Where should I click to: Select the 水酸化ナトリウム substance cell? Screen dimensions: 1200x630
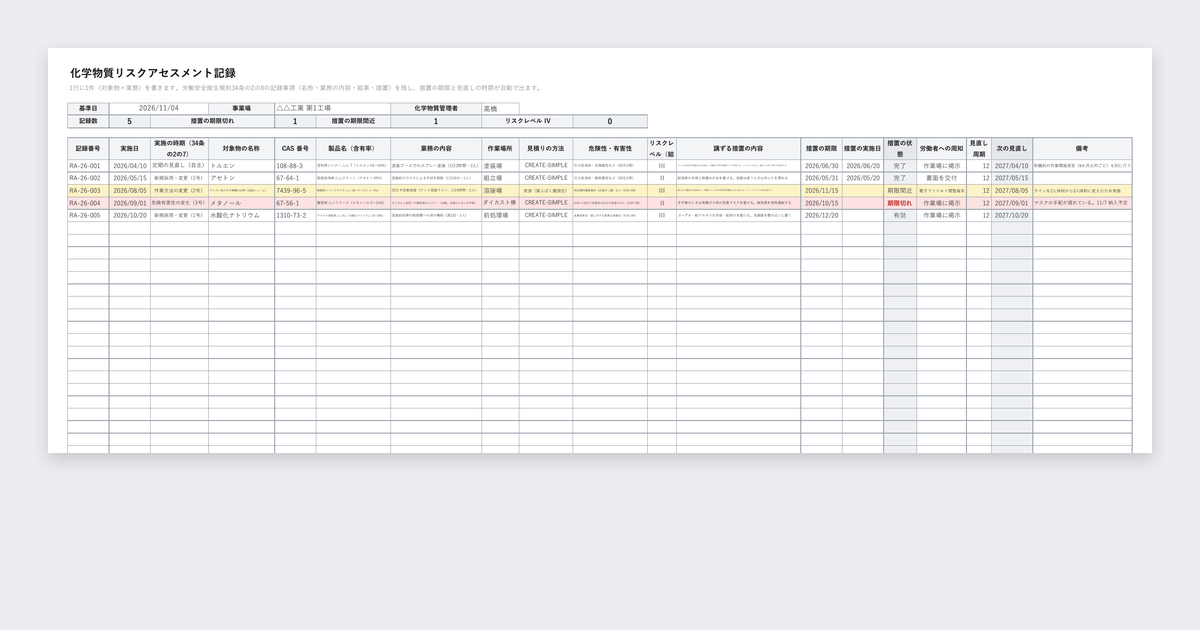[x=241, y=215]
